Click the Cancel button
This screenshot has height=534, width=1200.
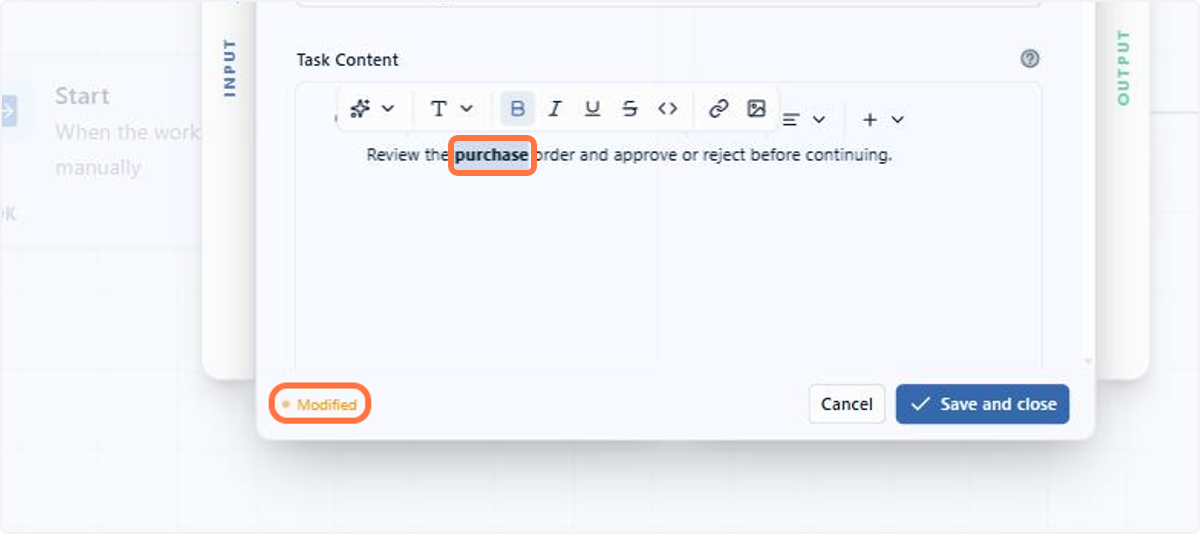(x=846, y=404)
